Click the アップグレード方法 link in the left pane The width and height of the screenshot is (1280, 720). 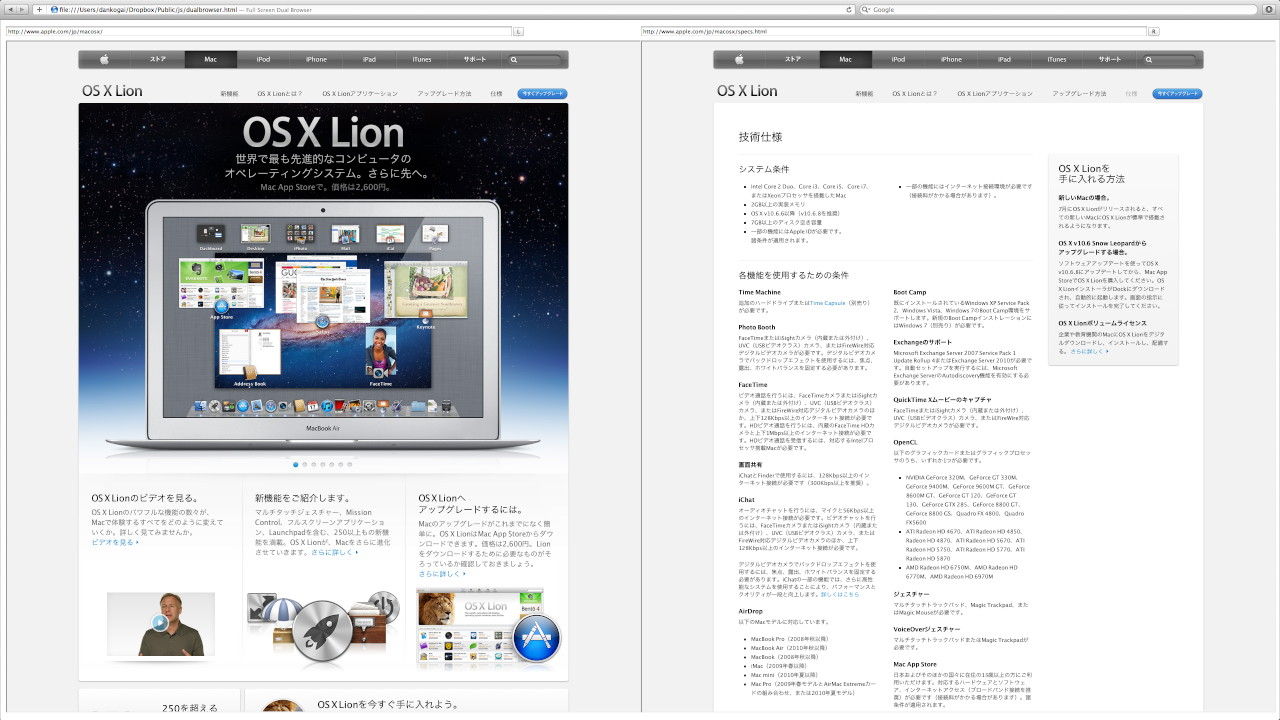444,93
